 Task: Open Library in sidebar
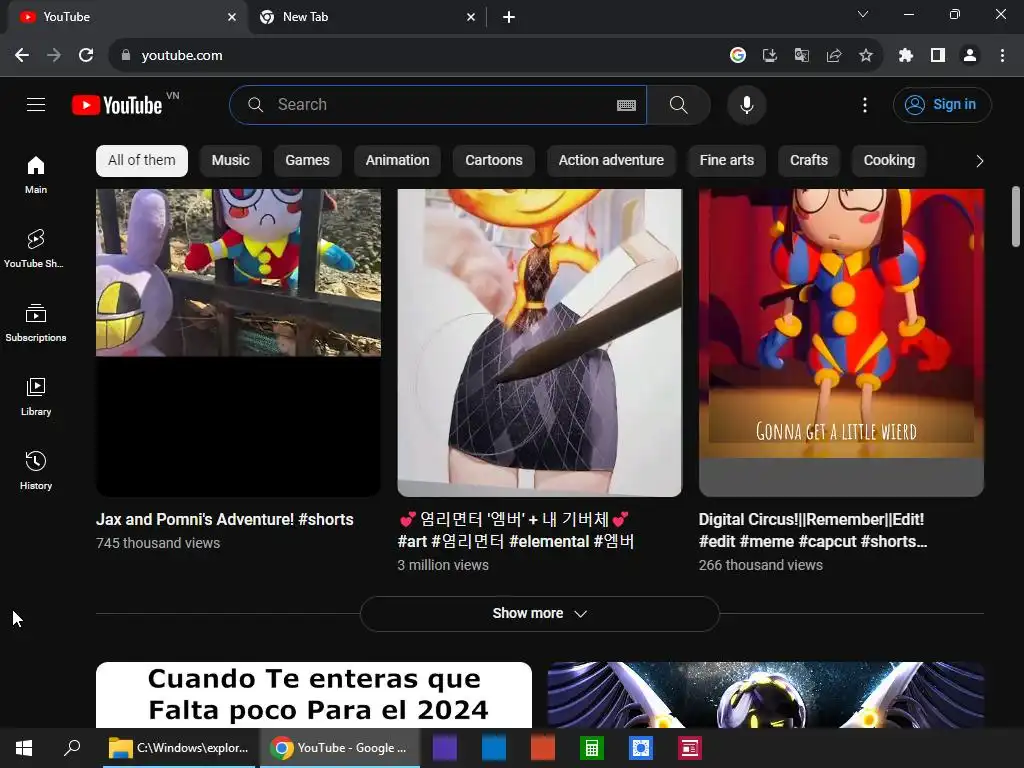click(x=36, y=397)
